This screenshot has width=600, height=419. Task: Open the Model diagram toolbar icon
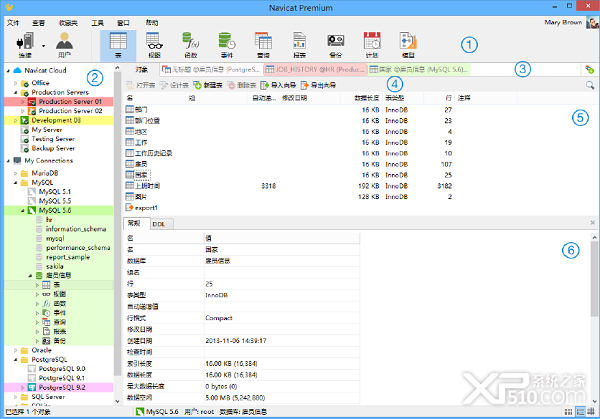click(x=408, y=45)
